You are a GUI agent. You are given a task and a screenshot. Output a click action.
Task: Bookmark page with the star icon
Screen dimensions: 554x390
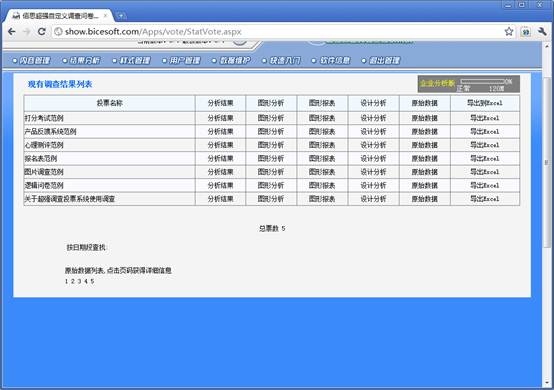point(508,31)
